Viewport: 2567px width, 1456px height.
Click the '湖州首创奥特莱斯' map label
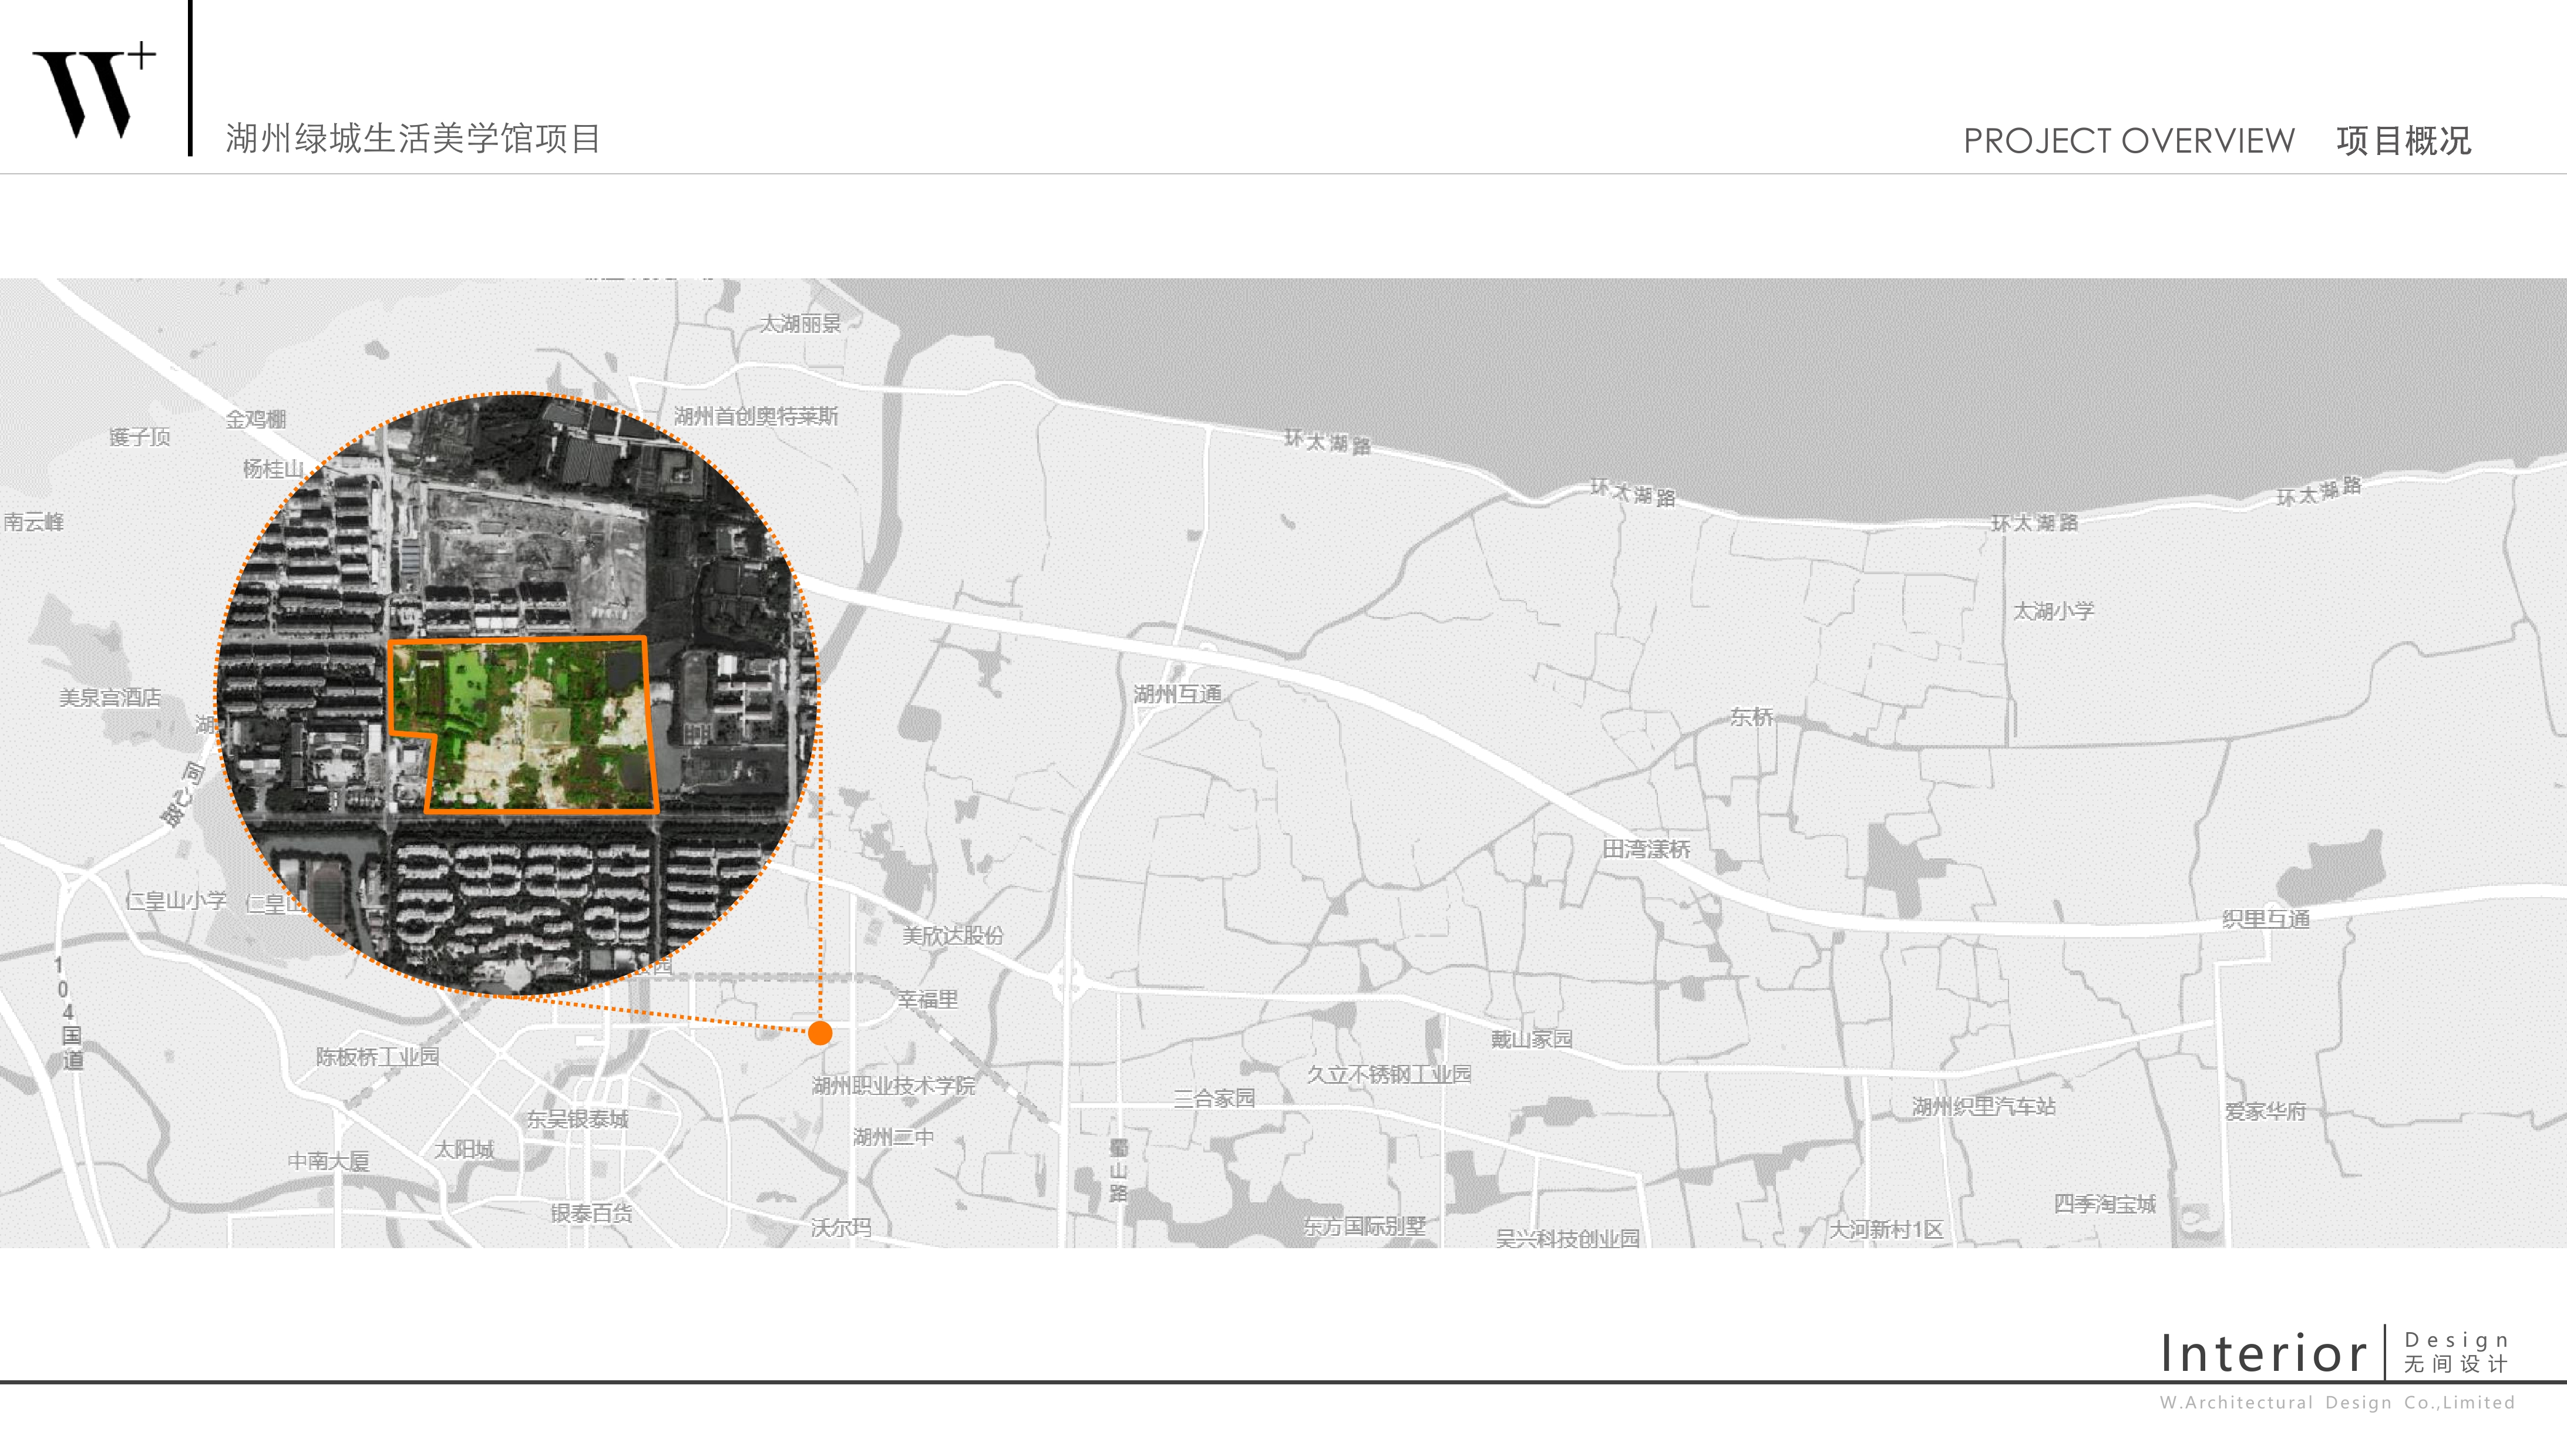tap(756, 416)
